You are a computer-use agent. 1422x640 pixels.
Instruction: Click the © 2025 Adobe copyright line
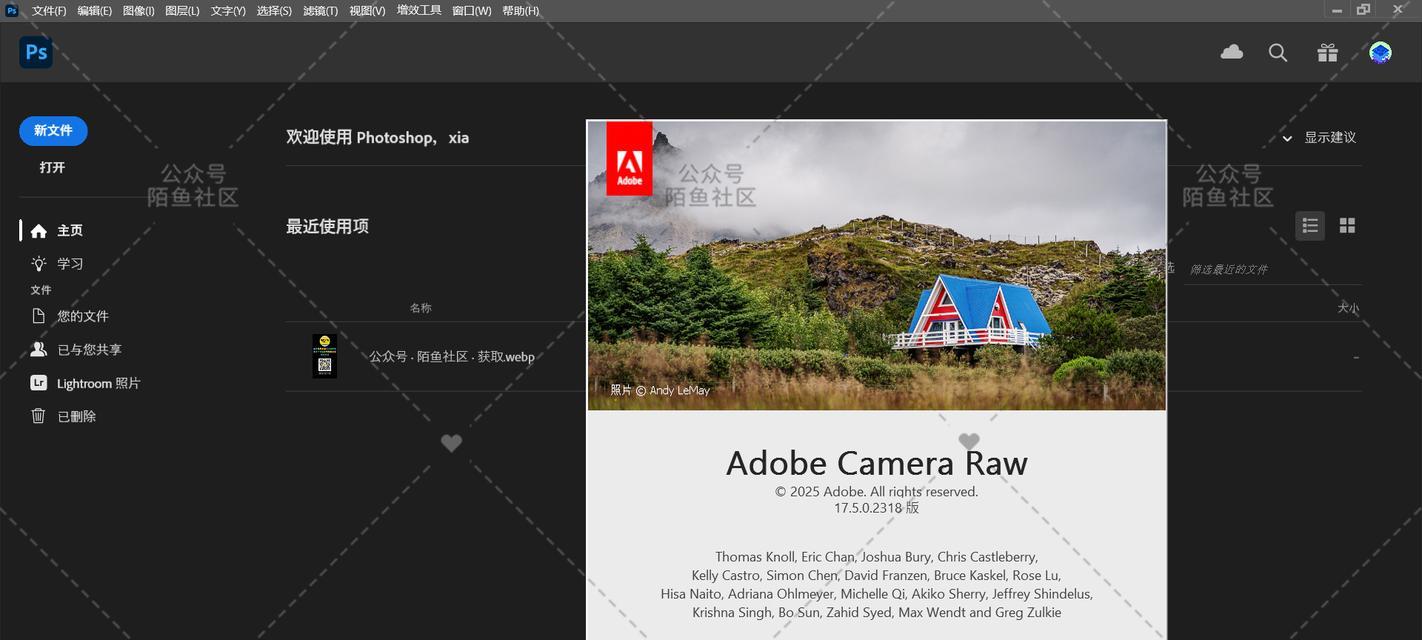[x=876, y=492]
